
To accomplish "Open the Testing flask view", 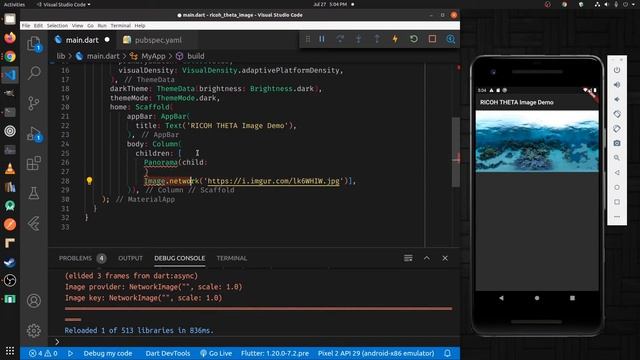I will tap(34, 193).
